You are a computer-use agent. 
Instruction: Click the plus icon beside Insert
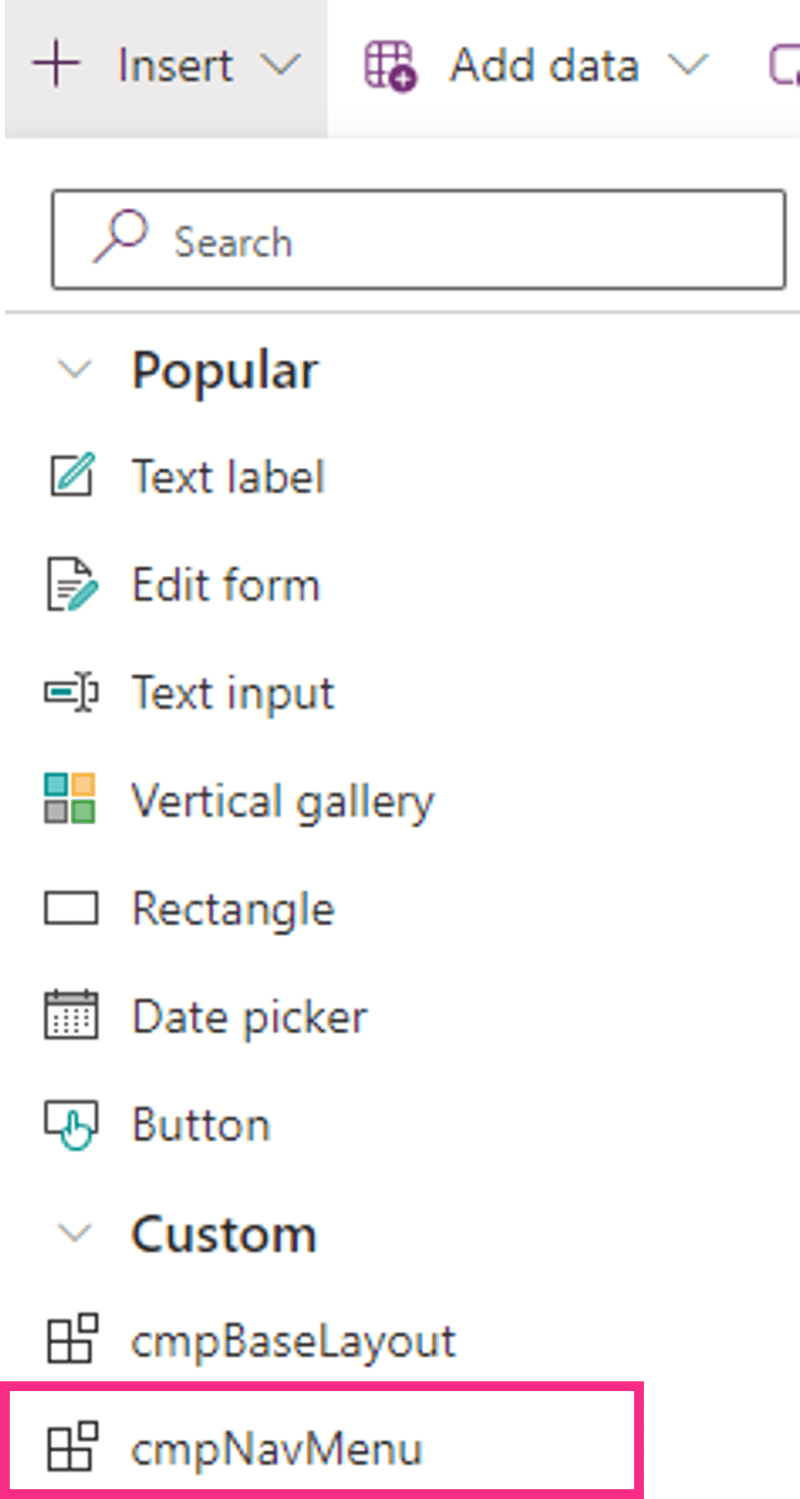pyautogui.click(x=56, y=66)
